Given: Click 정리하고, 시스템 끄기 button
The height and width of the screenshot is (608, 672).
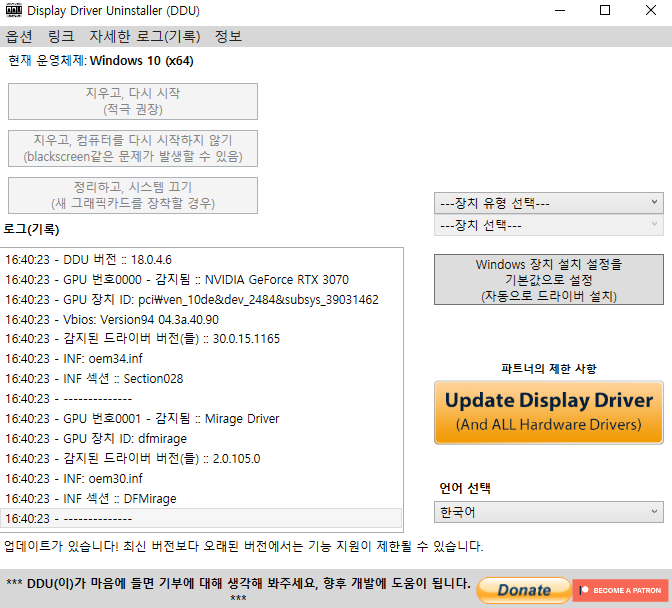Looking at the screenshot, I should (x=133, y=195).
